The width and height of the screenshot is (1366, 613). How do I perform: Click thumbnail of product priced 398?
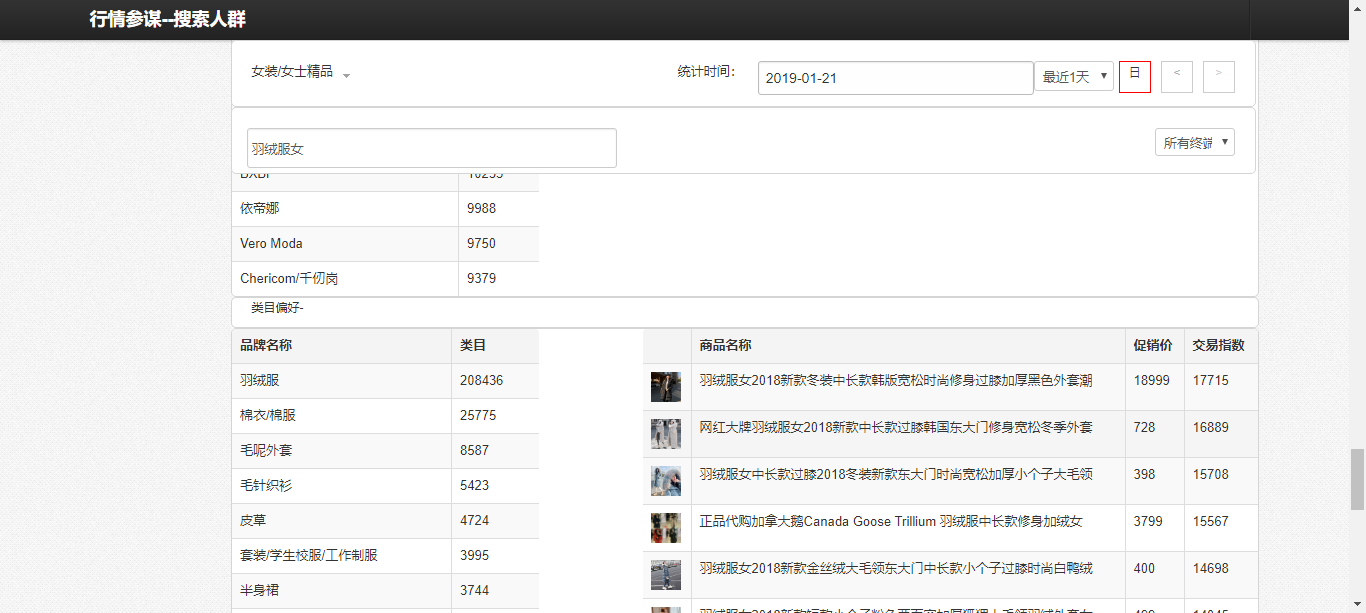666,481
